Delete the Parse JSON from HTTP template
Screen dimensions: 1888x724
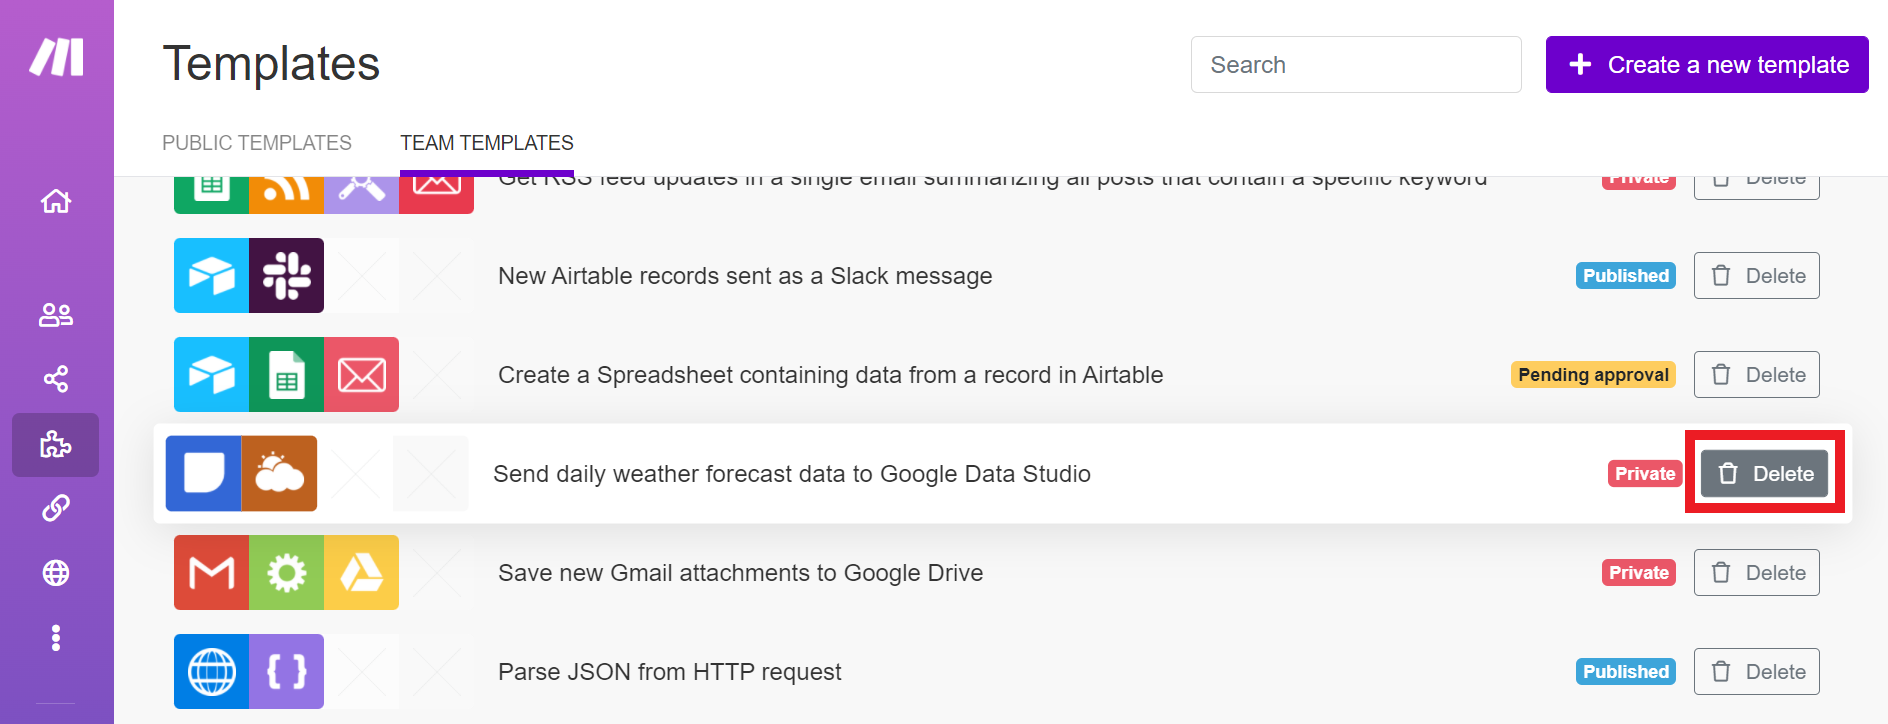[1756, 672]
